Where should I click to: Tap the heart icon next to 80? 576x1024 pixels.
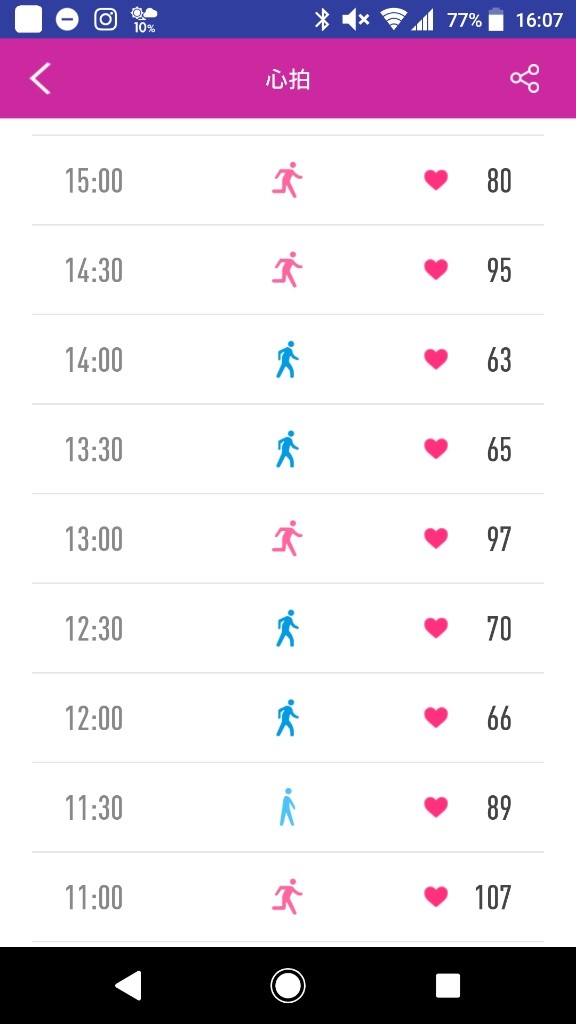pyautogui.click(x=436, y=180)
